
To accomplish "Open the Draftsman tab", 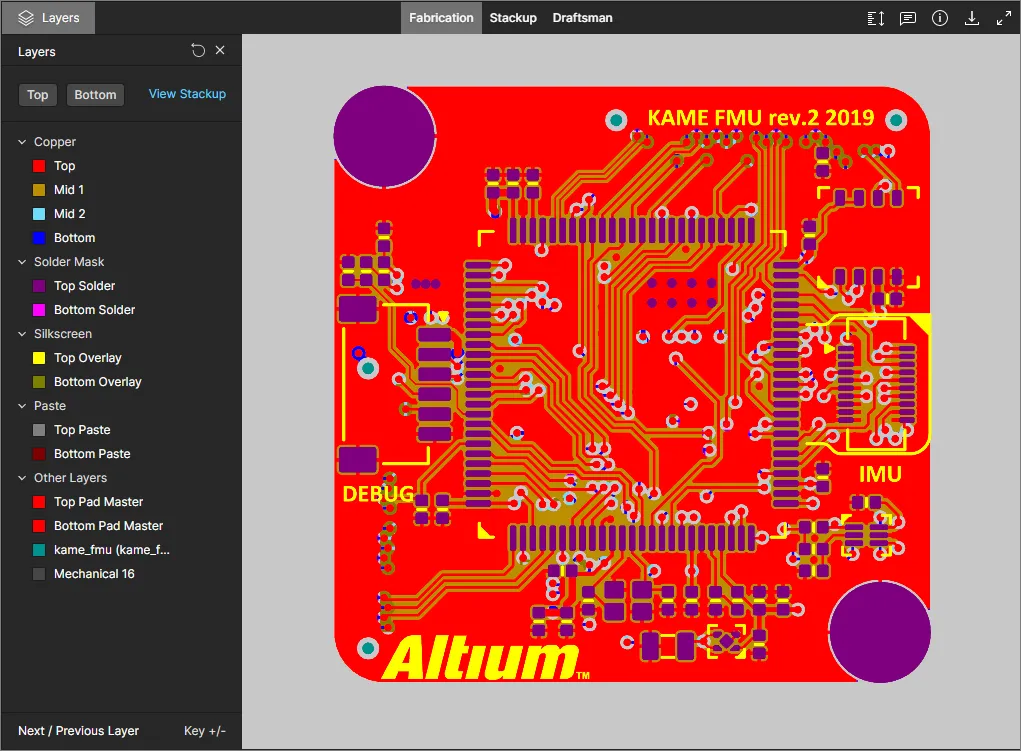I will pos(582,18).
